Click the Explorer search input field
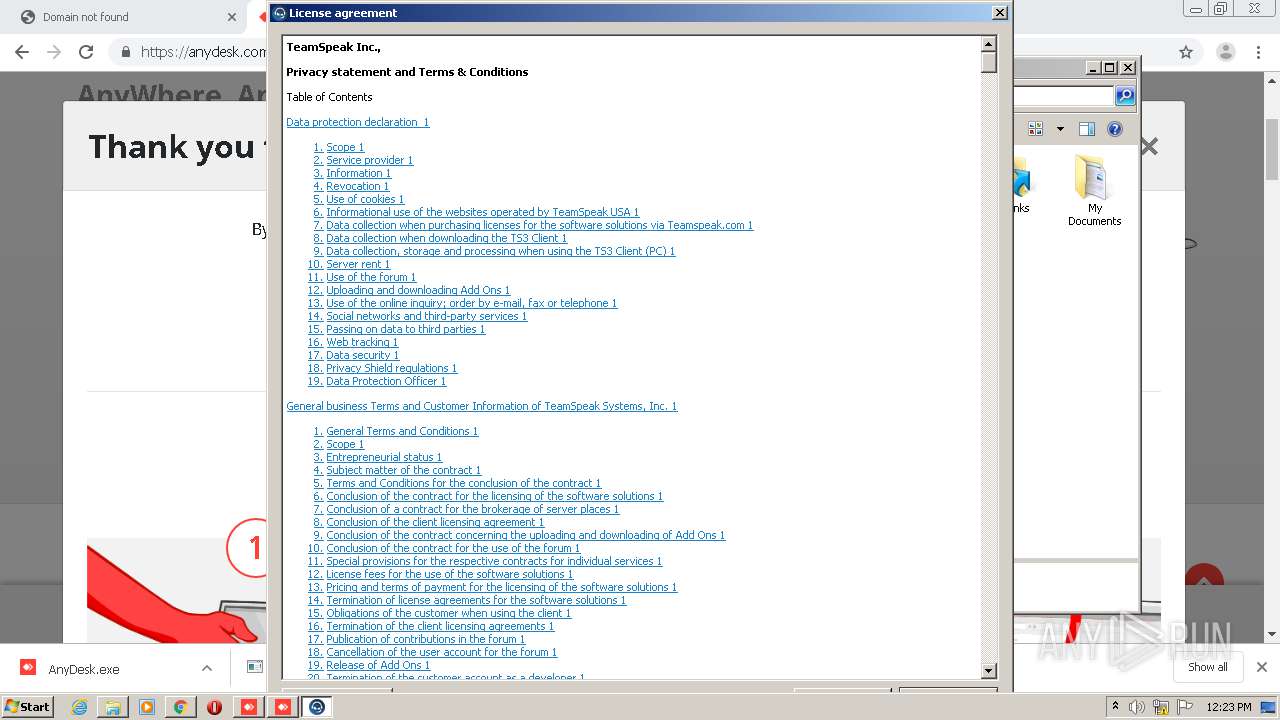This screenshot has height=720, width=1280. click(x=1063, y=96)
